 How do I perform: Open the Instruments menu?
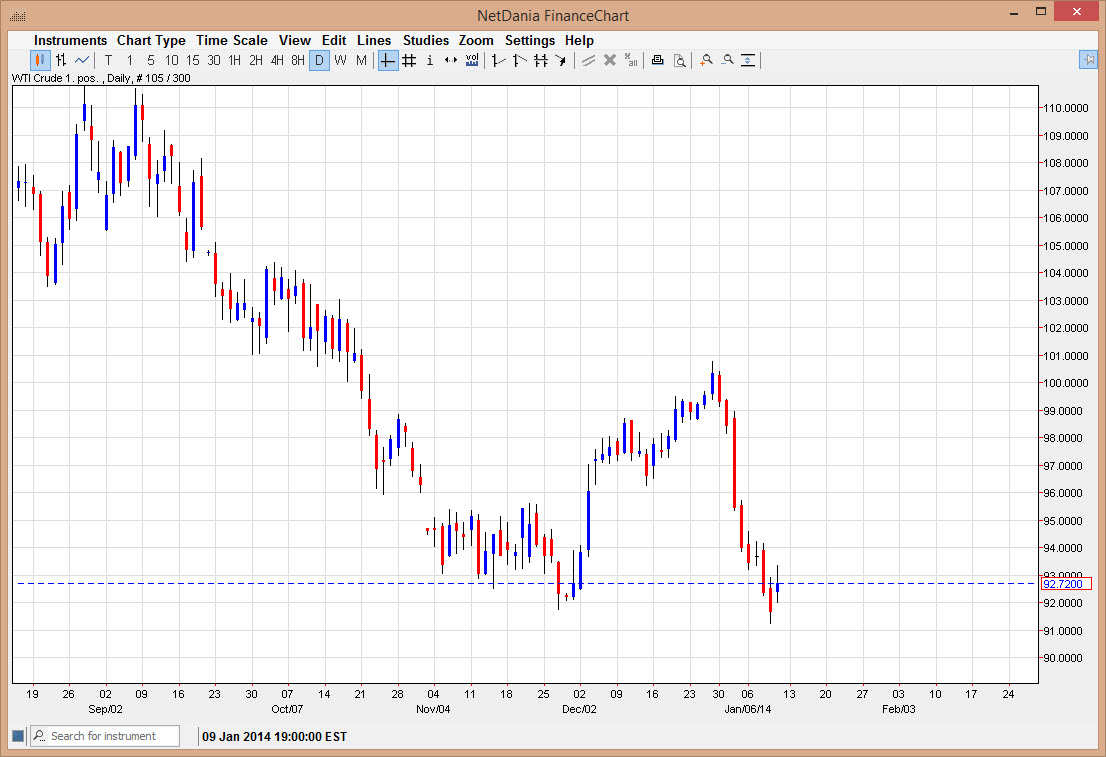(70, 40)
